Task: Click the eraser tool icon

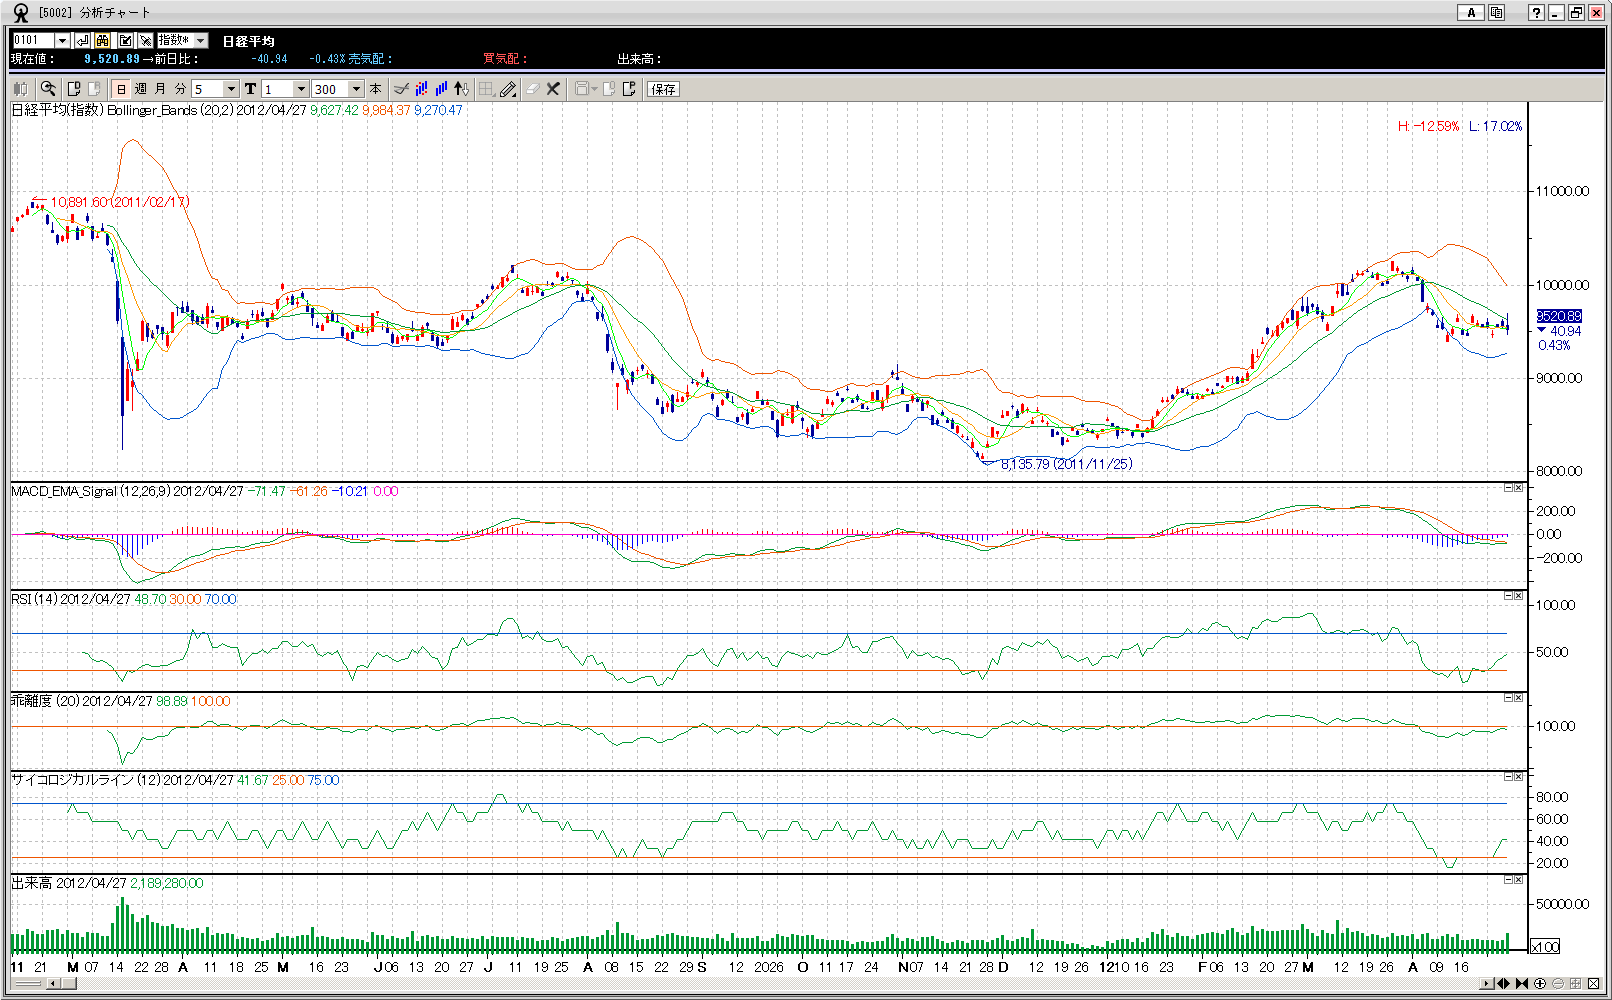Action: point(532,89)
